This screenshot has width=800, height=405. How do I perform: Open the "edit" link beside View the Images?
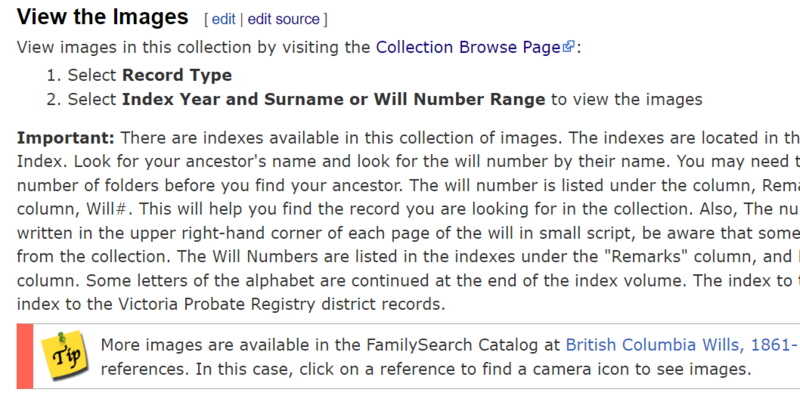[x=223, y=19]
